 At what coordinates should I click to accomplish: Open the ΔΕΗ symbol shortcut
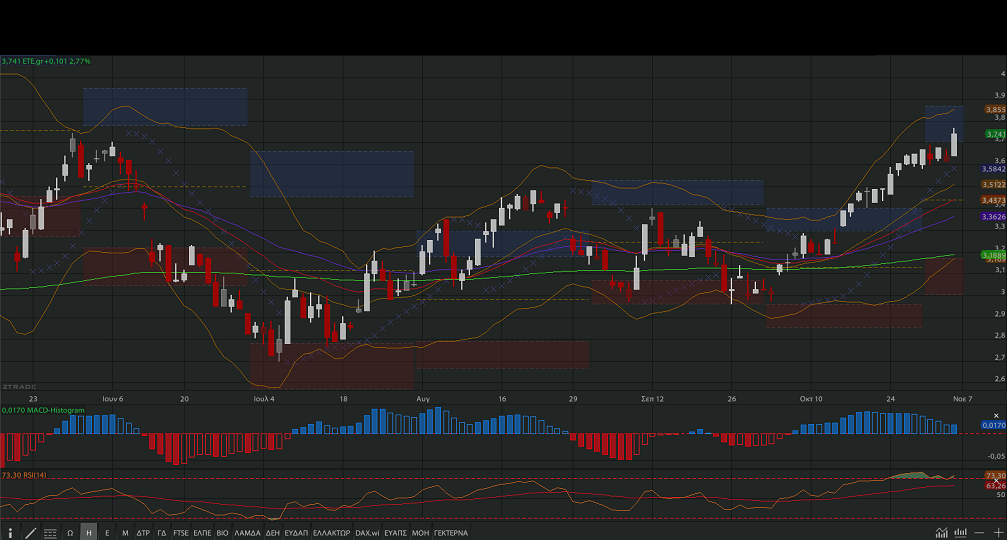point(273,533)
